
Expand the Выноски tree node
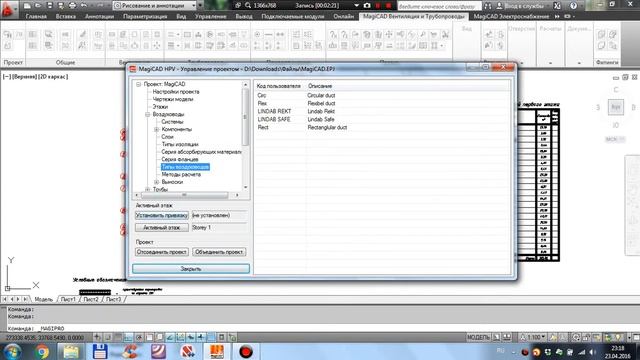point(156,182)
